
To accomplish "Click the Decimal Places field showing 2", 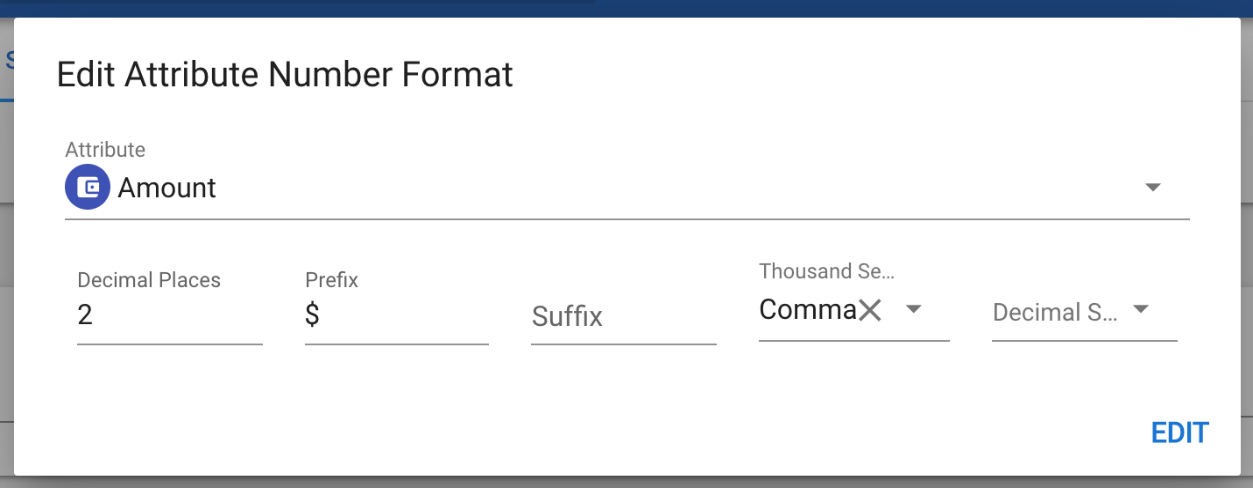I will (168, 316).
